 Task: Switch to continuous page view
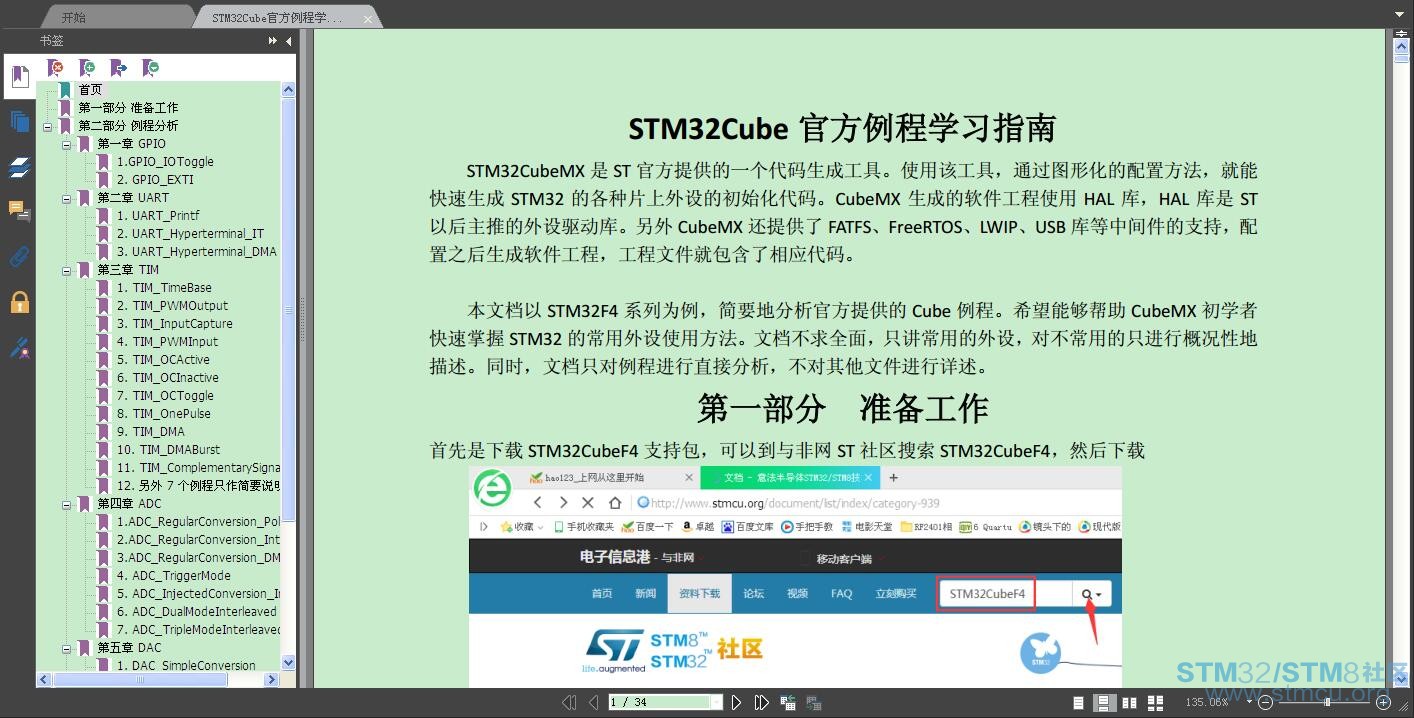(x=1104, y=703)
